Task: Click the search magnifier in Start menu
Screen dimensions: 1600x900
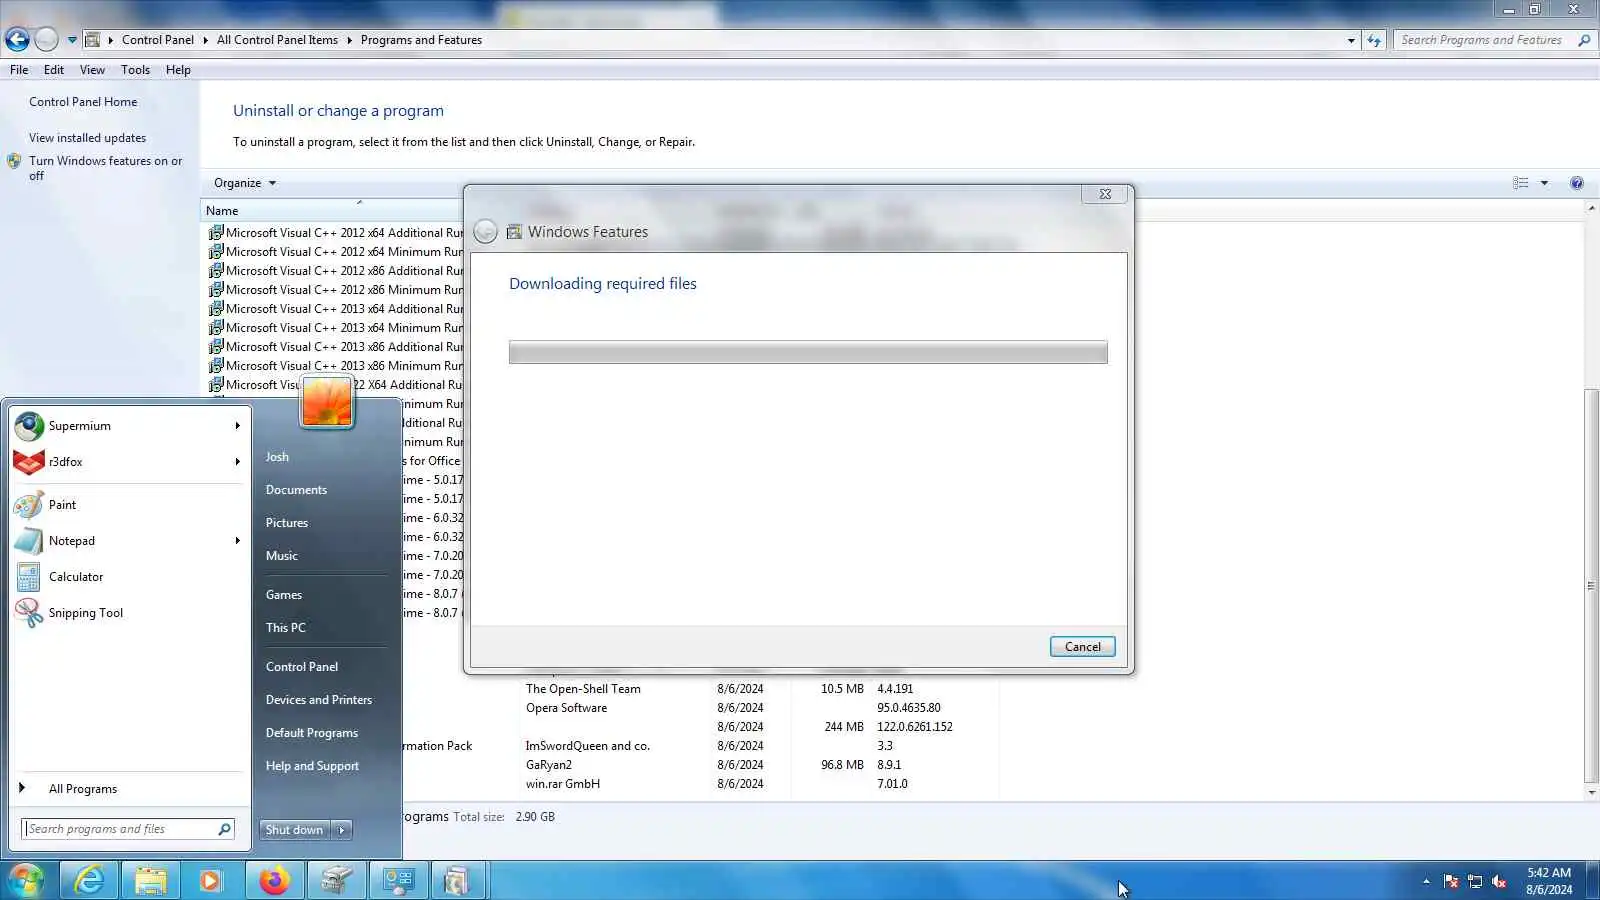Action: (225, 829)
